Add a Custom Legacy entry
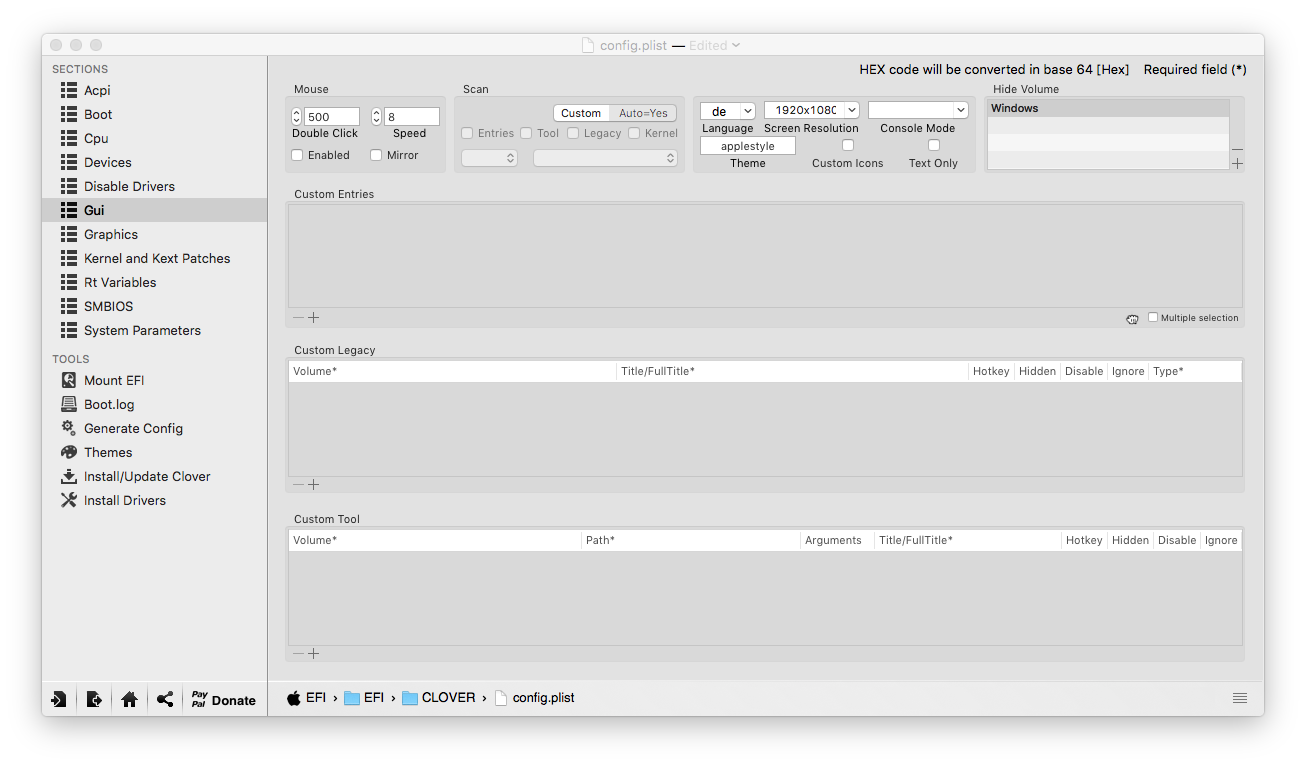 point(314,484)
